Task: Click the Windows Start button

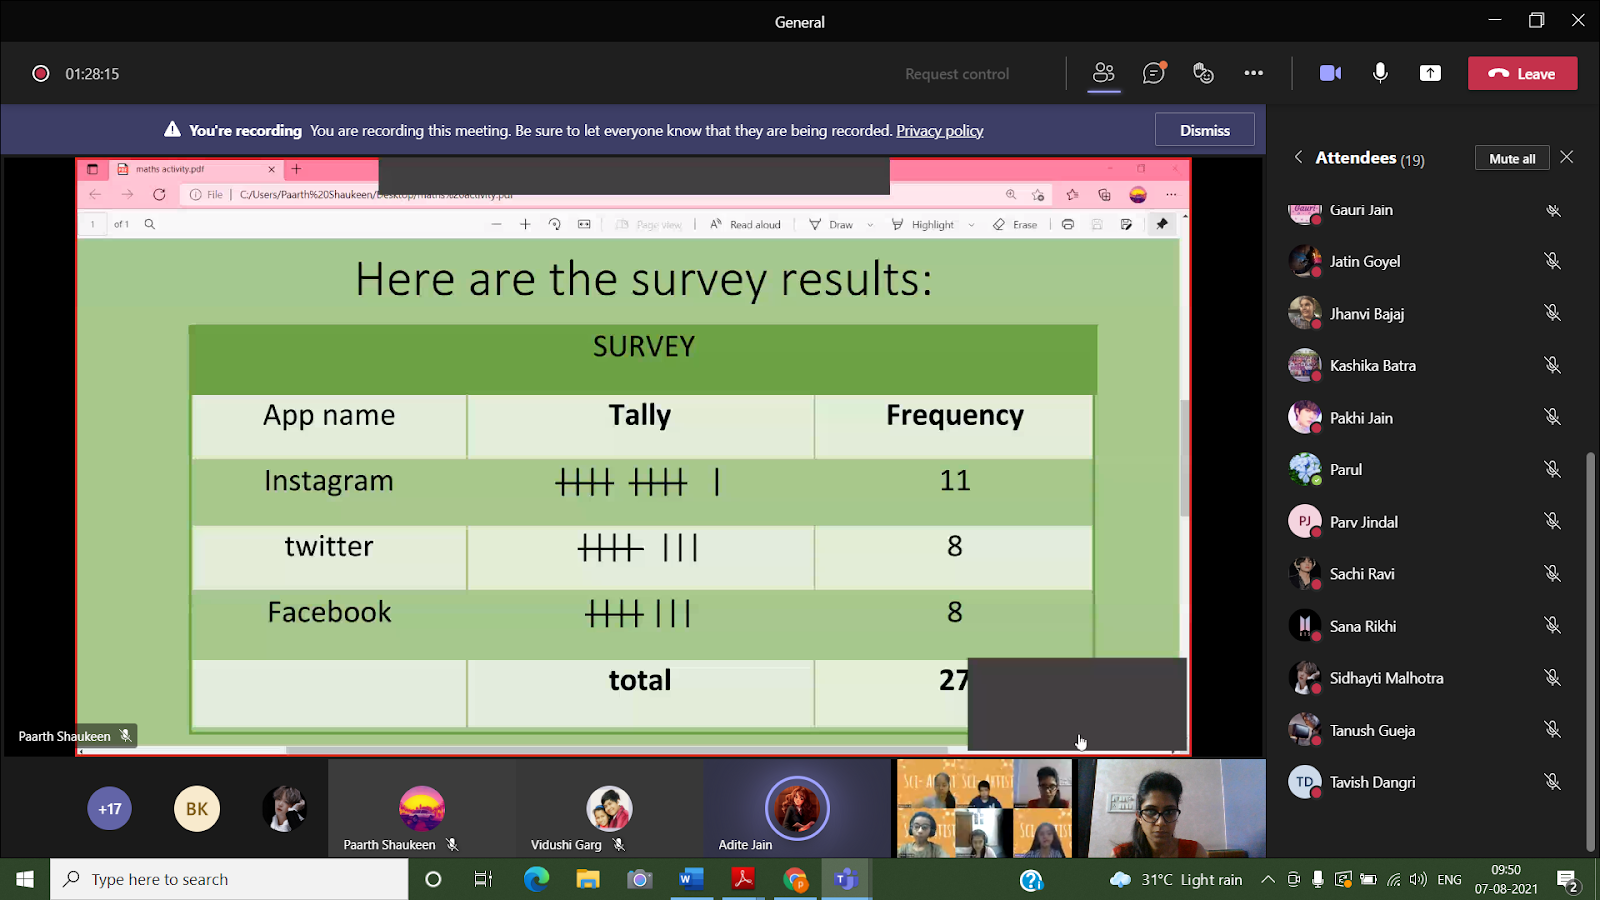Action: point(25,879)
